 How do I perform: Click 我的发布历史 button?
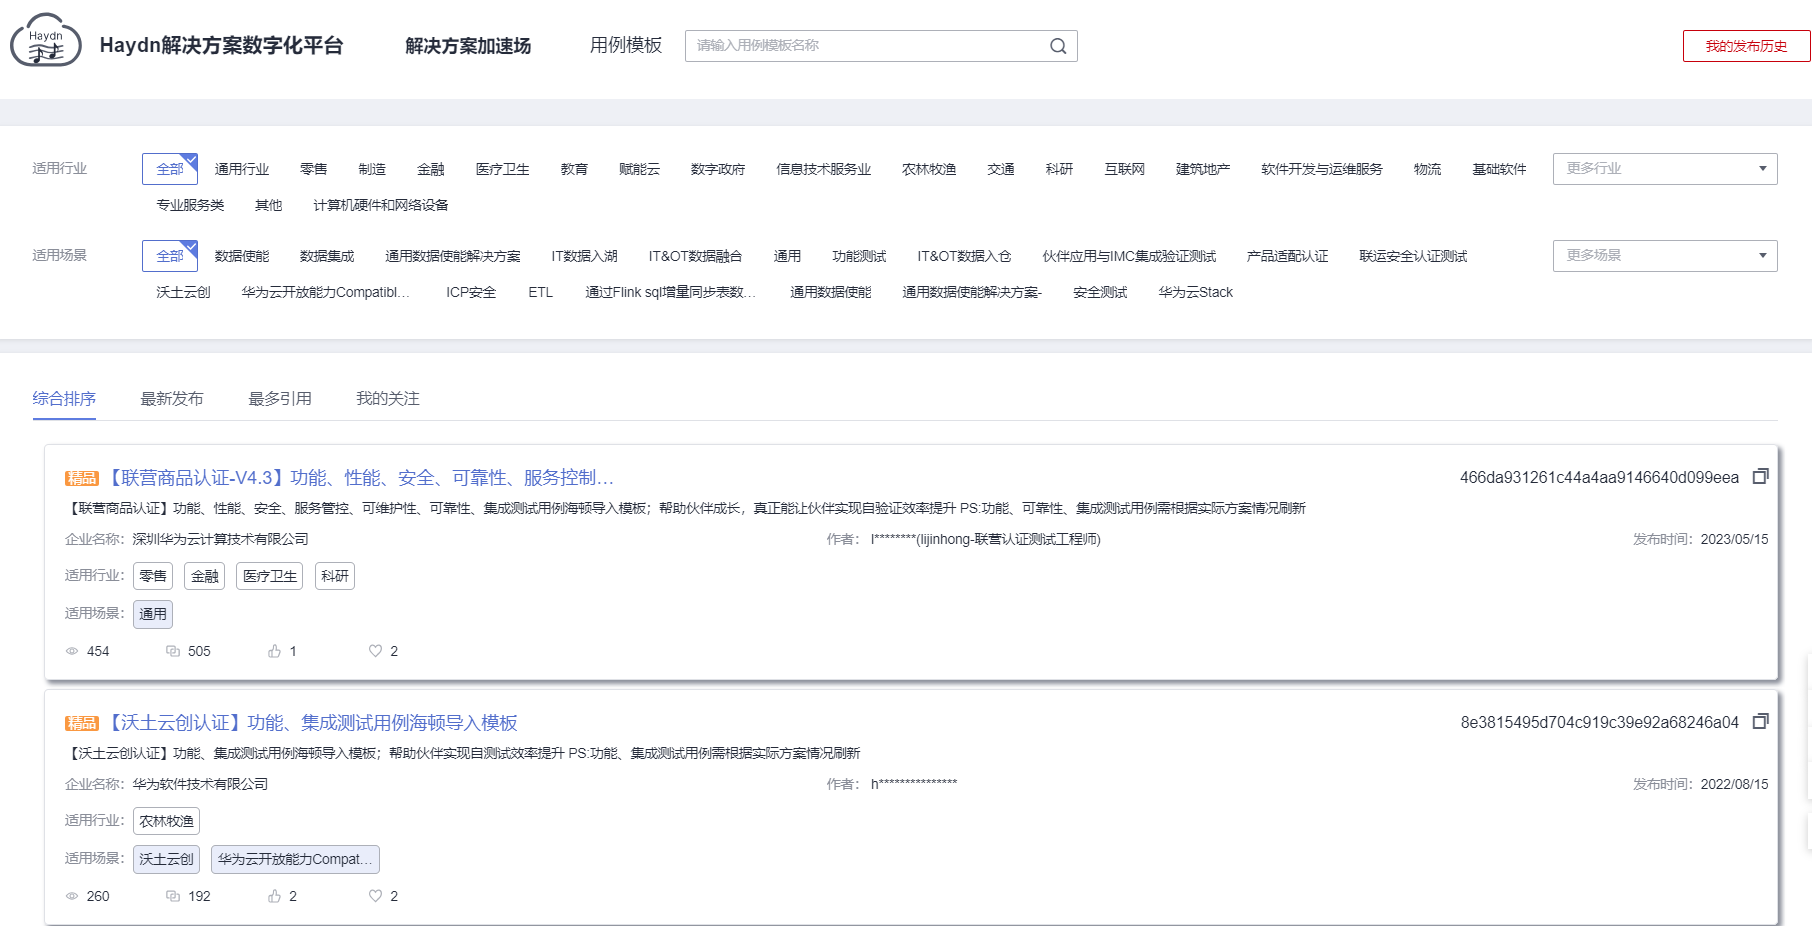1746,46
